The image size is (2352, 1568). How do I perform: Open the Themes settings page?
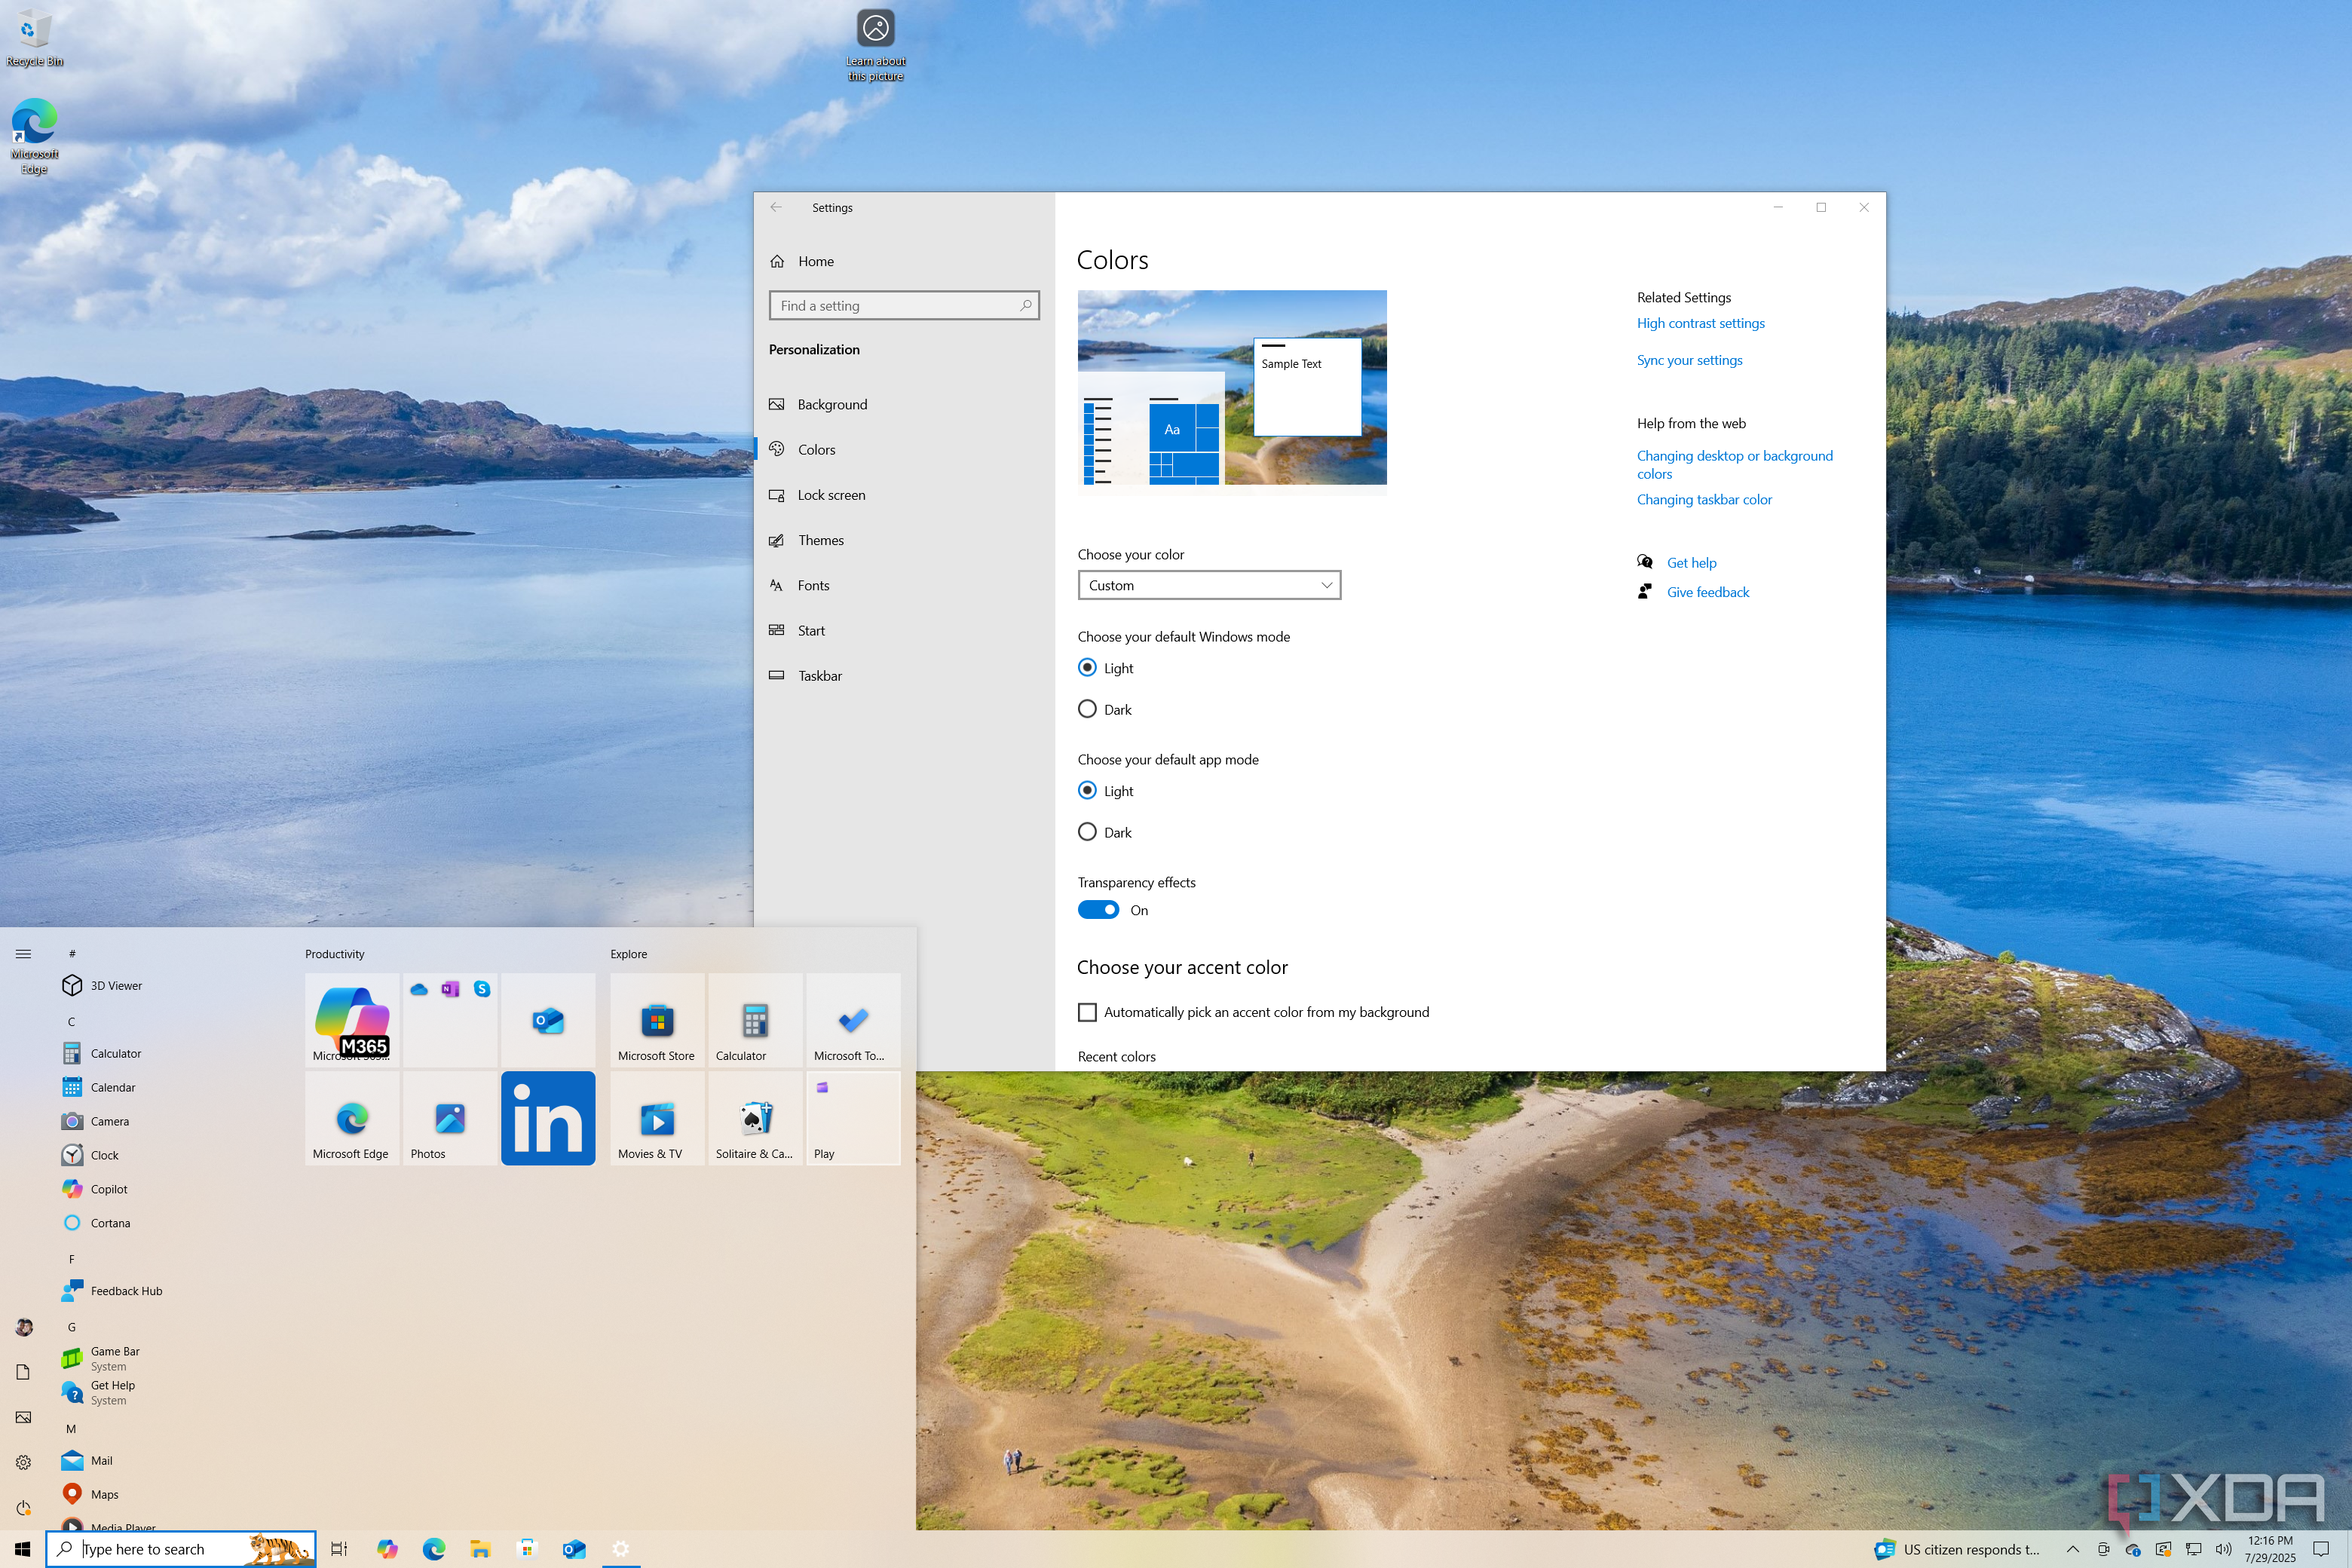click(x=904, y=540)
